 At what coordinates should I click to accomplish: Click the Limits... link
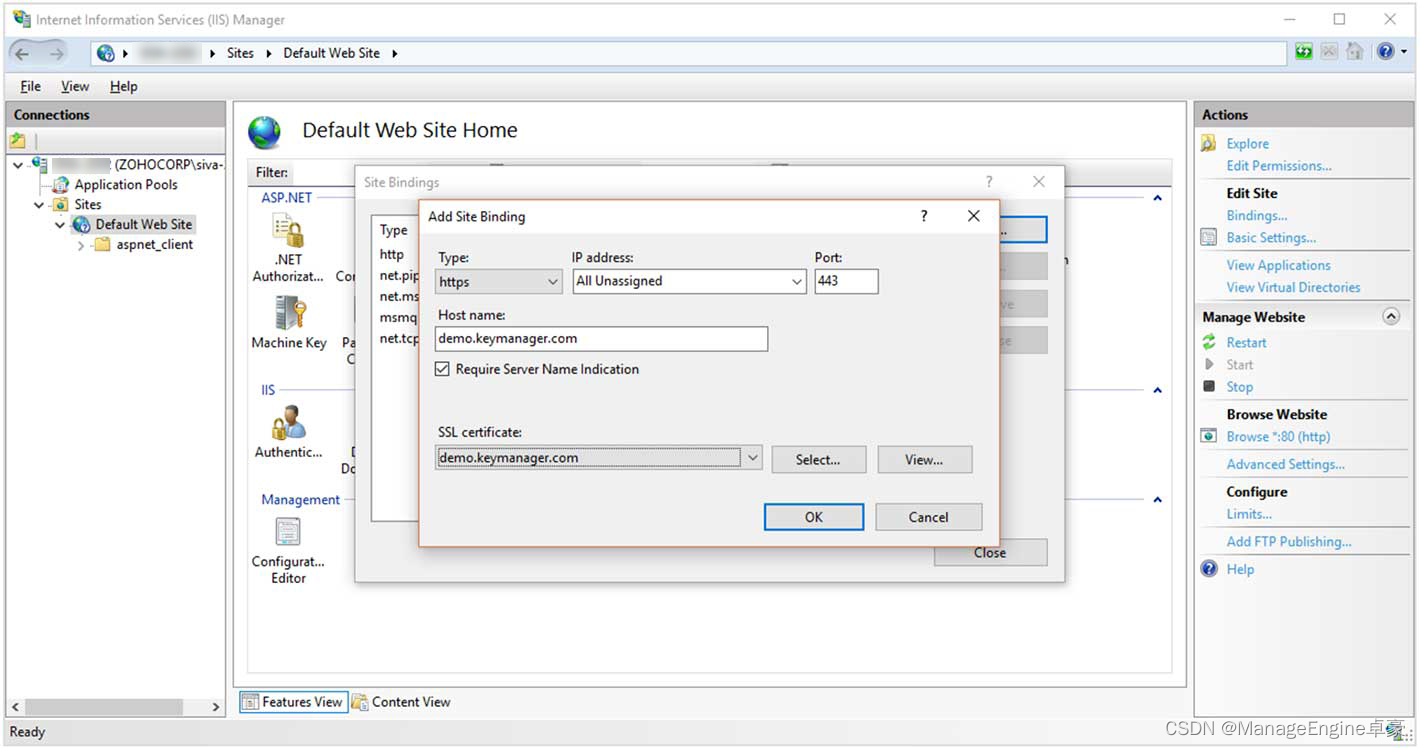1250,514
